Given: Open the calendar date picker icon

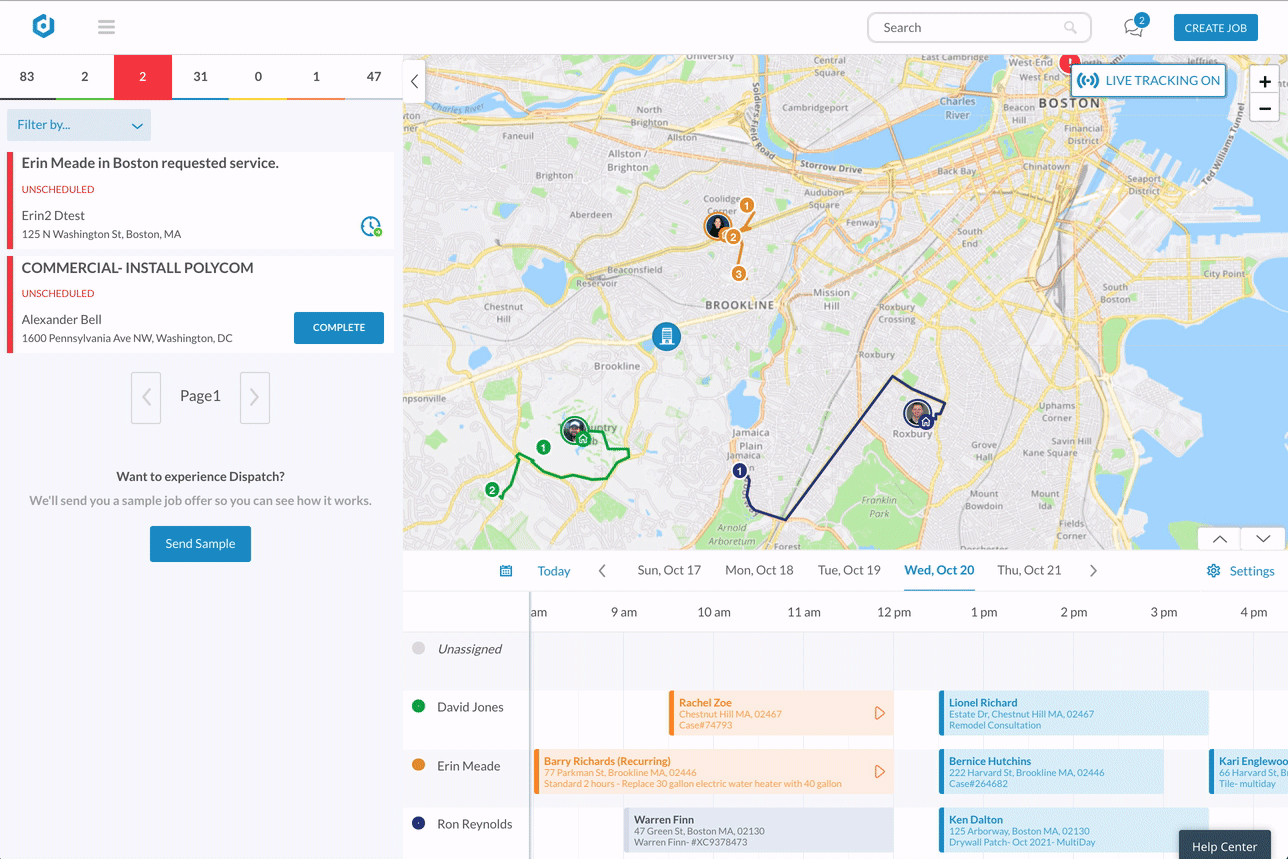Looking at the screenshot, I should click(506, 571).
